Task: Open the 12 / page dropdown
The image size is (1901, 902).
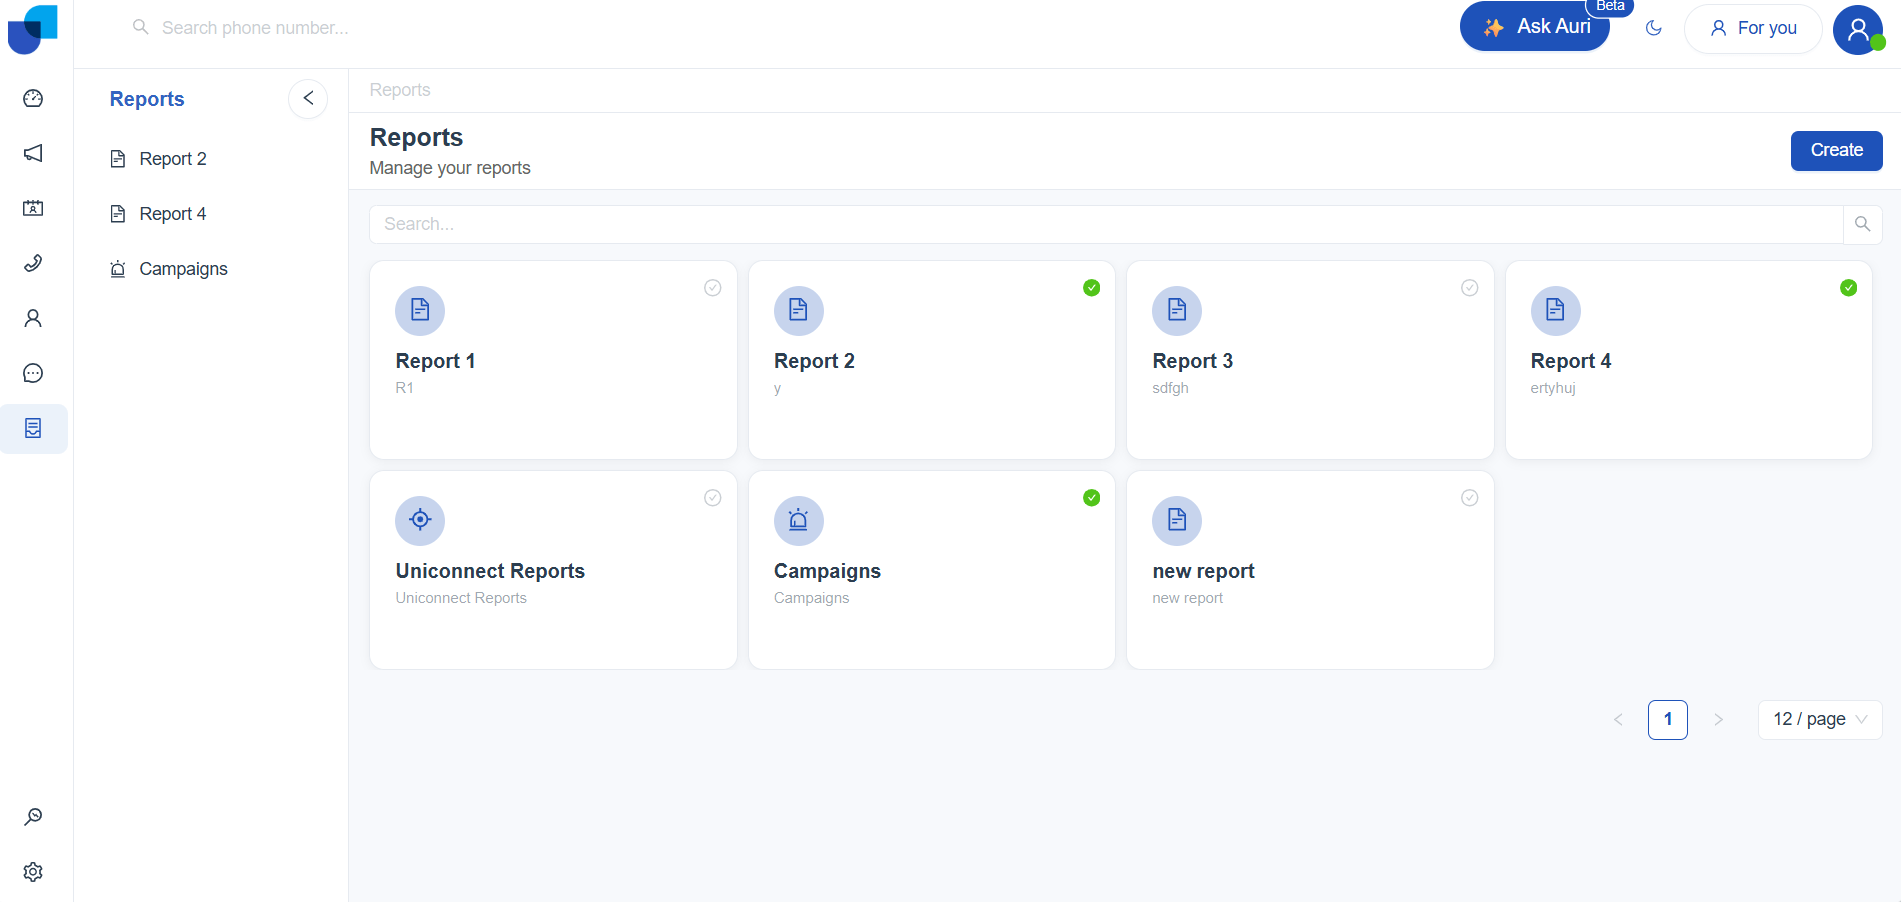Action: [1819, 719]
